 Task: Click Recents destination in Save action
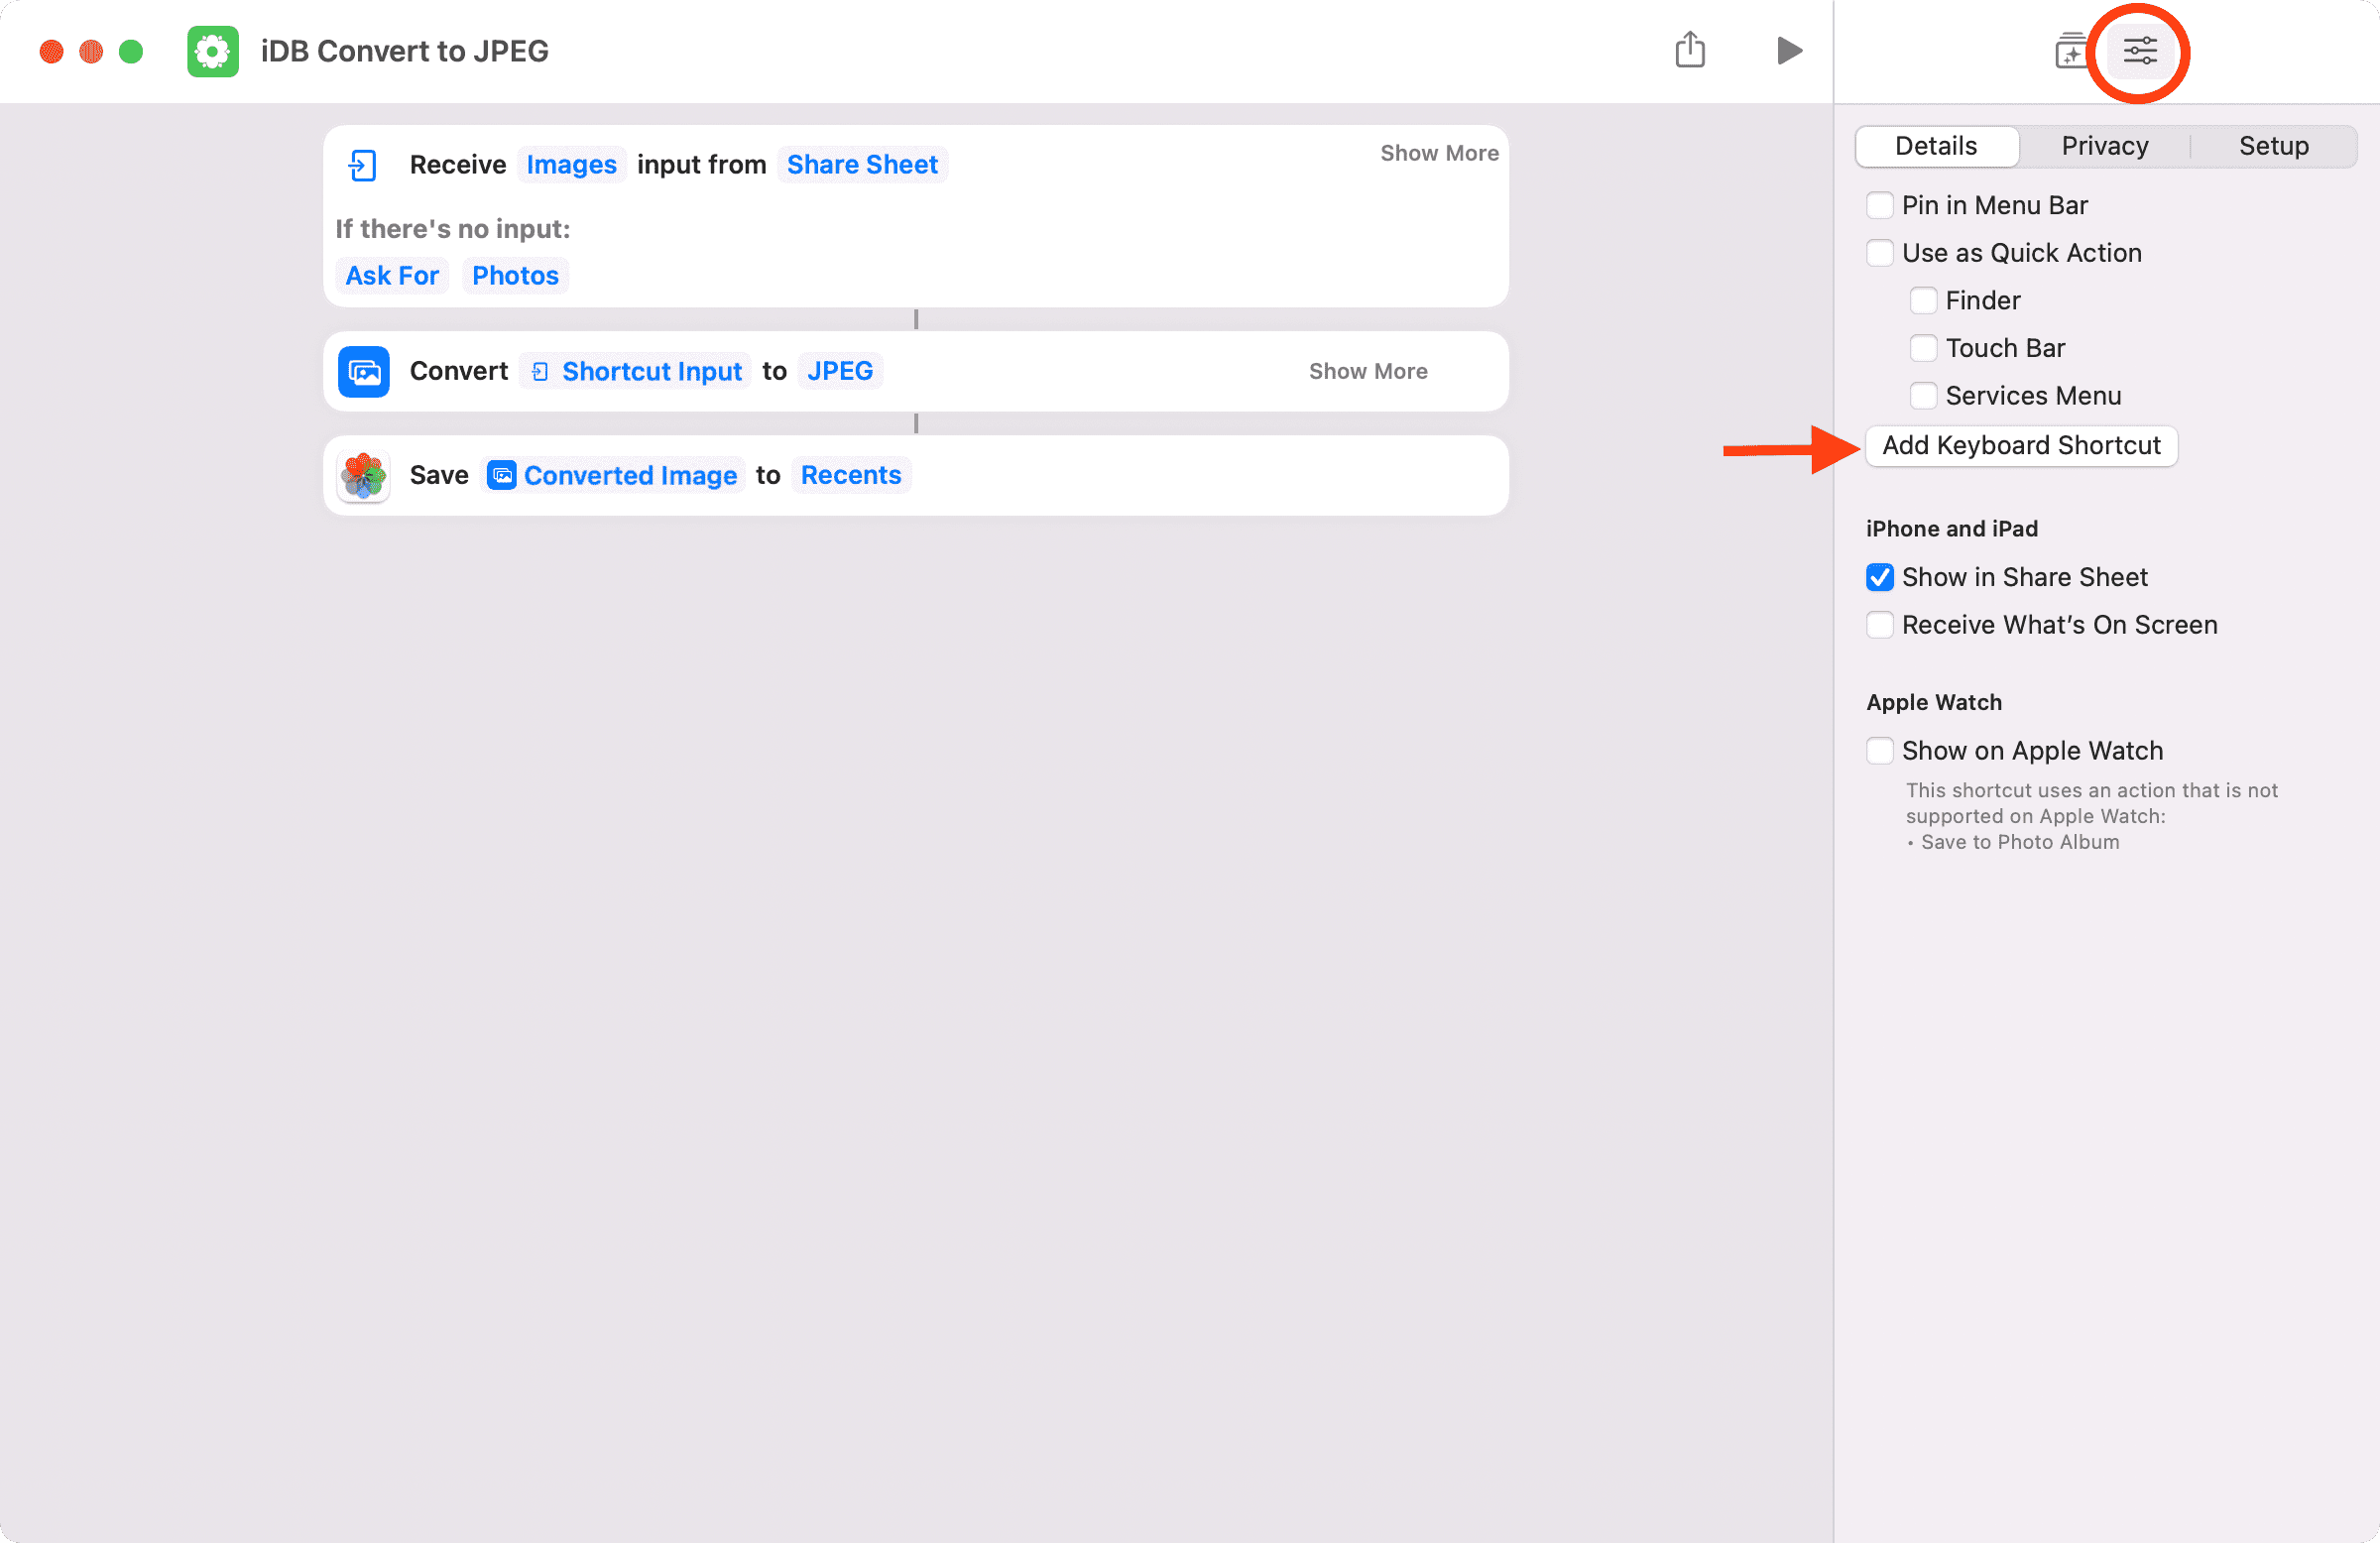[x=852, y=475]
